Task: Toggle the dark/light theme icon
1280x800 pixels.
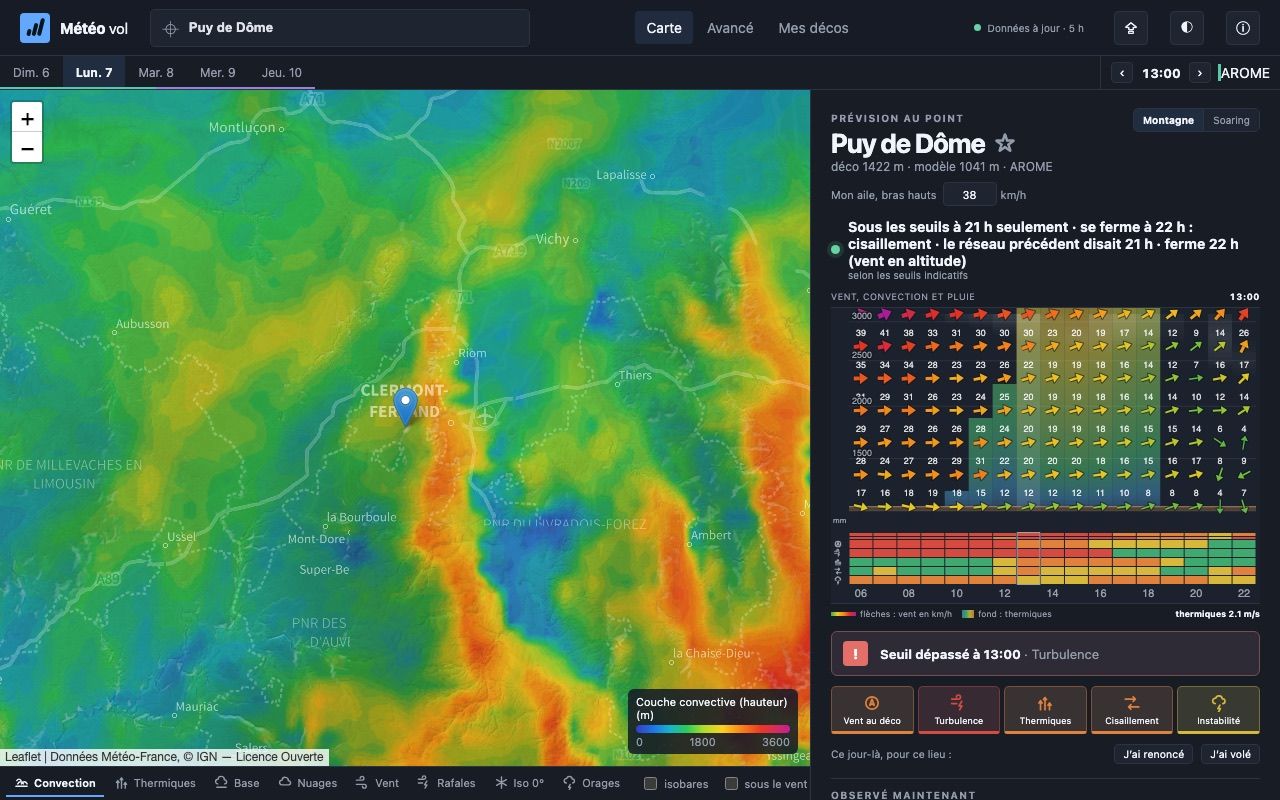Action: [1187, 28]
